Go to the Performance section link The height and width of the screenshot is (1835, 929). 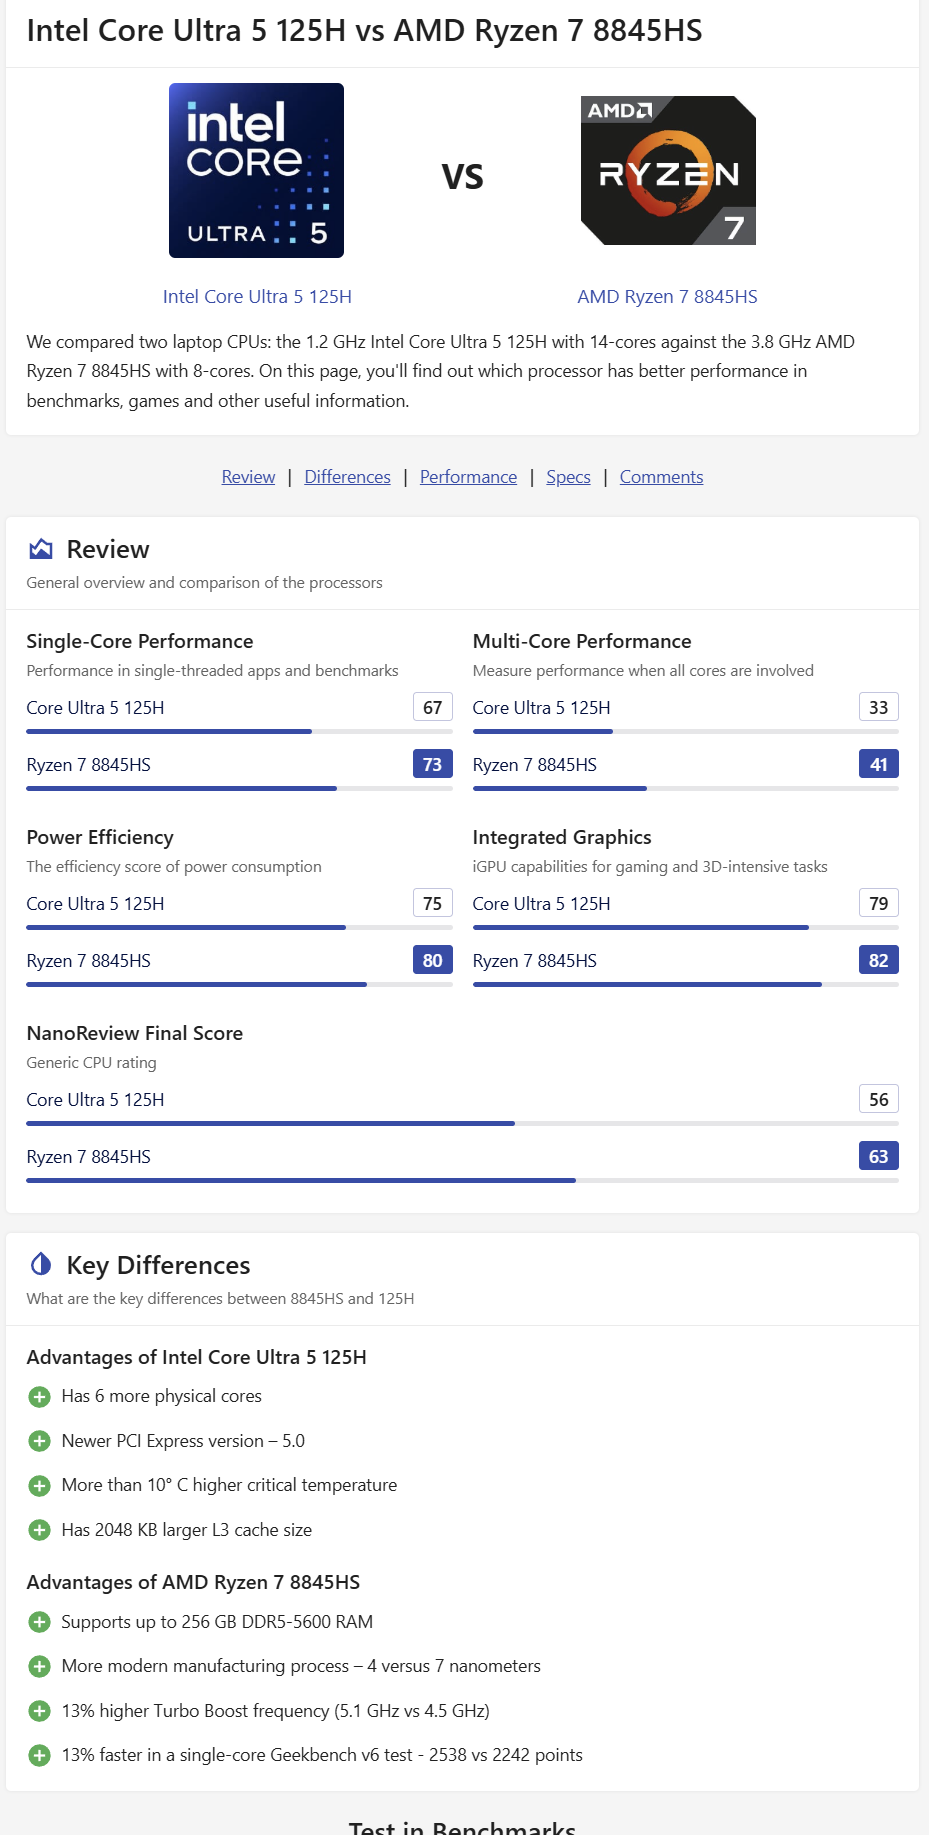pos(468,477)
